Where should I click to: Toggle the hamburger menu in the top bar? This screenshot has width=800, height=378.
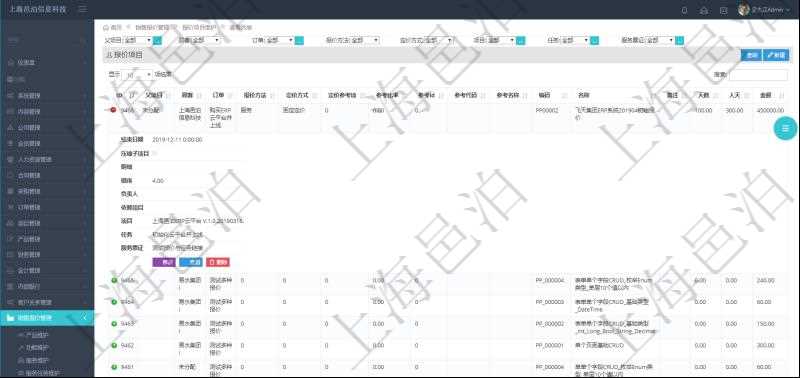(x=83, y=9)
